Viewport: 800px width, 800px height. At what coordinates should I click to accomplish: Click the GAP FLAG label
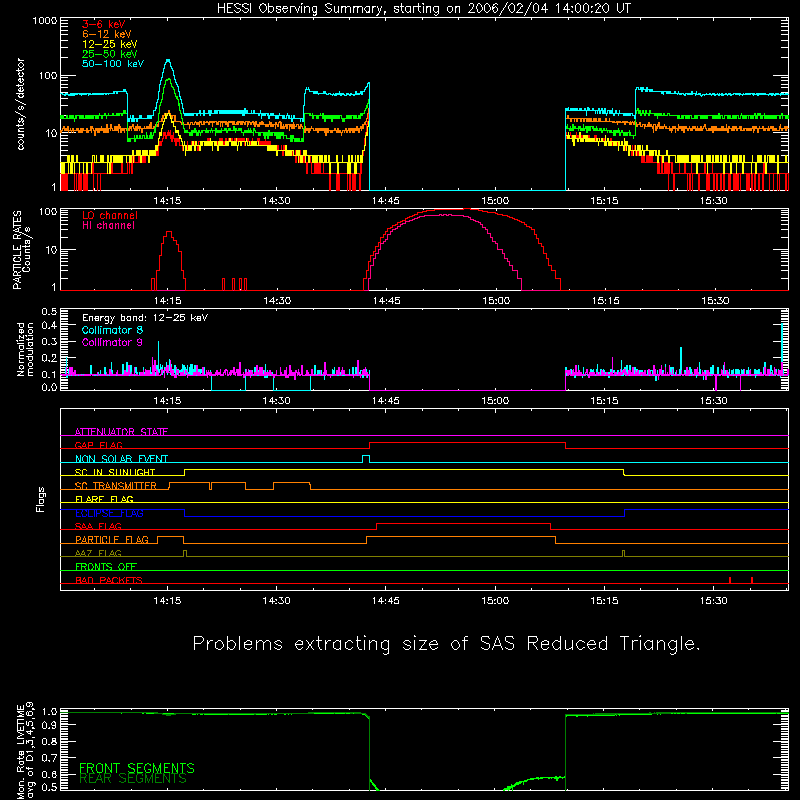(98, 445)
